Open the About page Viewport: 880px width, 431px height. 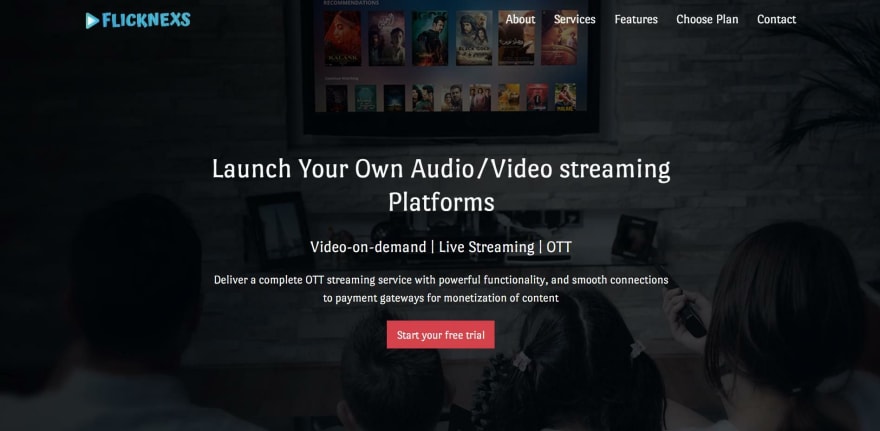tap(520, 19)
